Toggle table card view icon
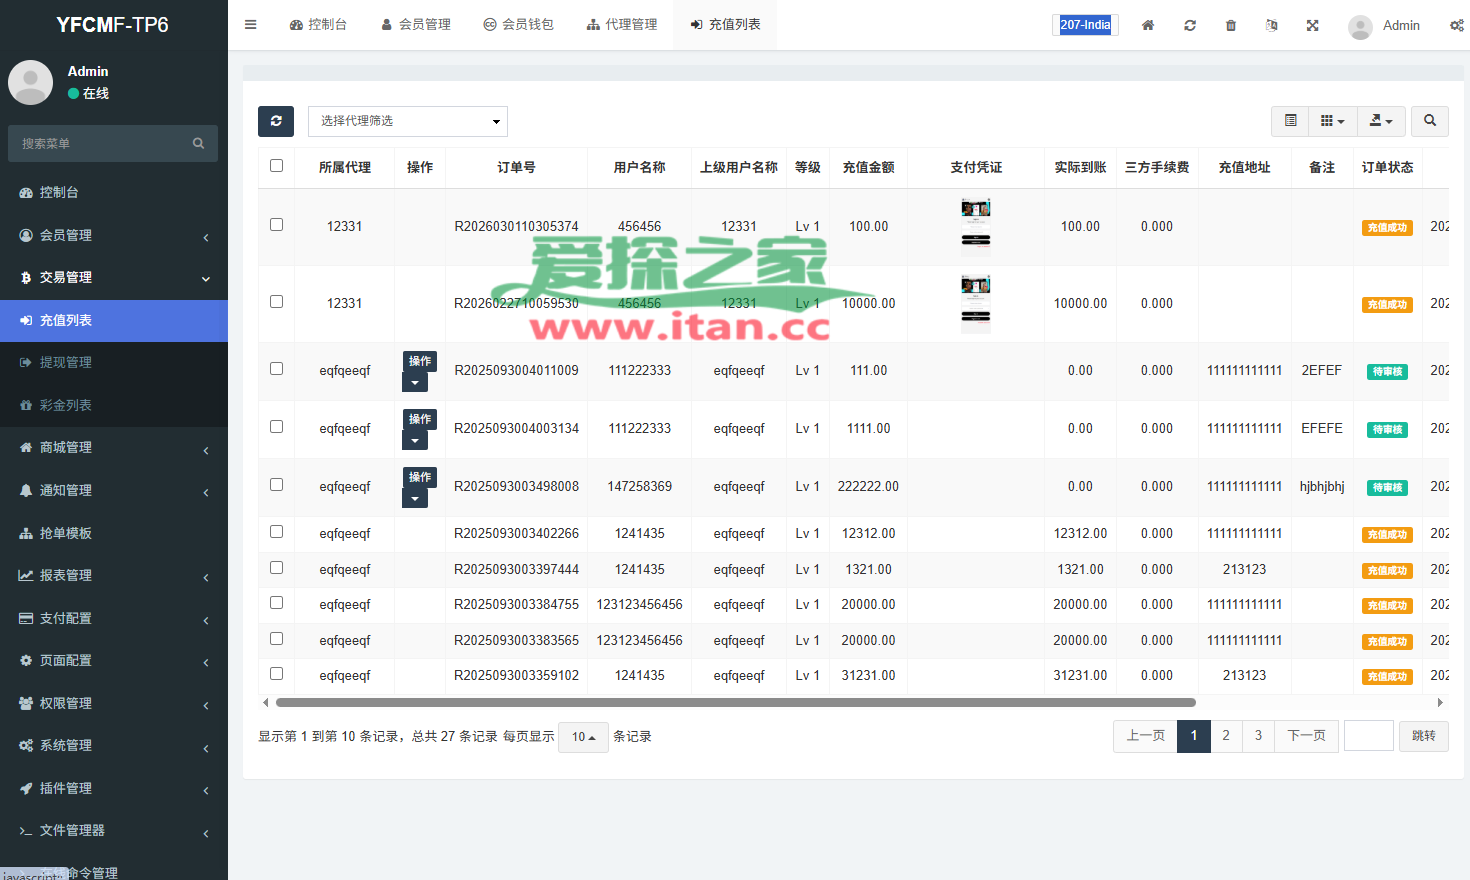Screen dimensions: 1470x880 (x=1290, y=121)
